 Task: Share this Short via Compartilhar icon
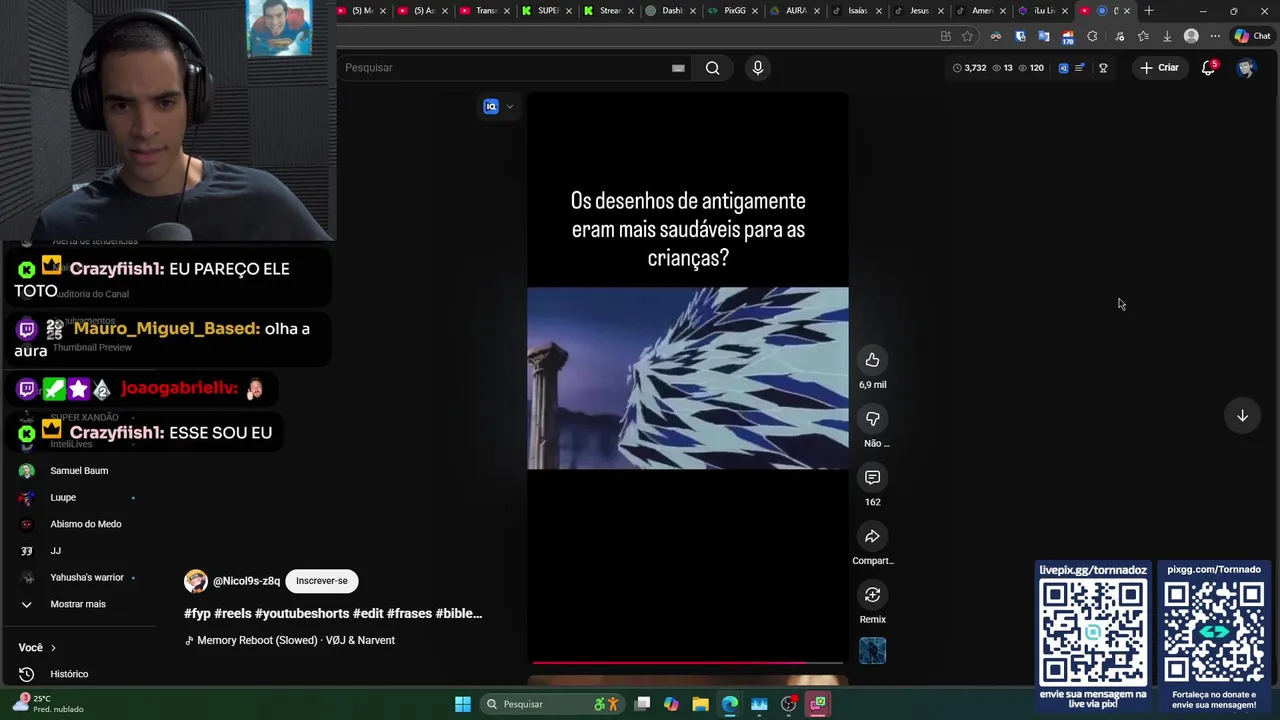pyautogui.click(x=872, y=537)
